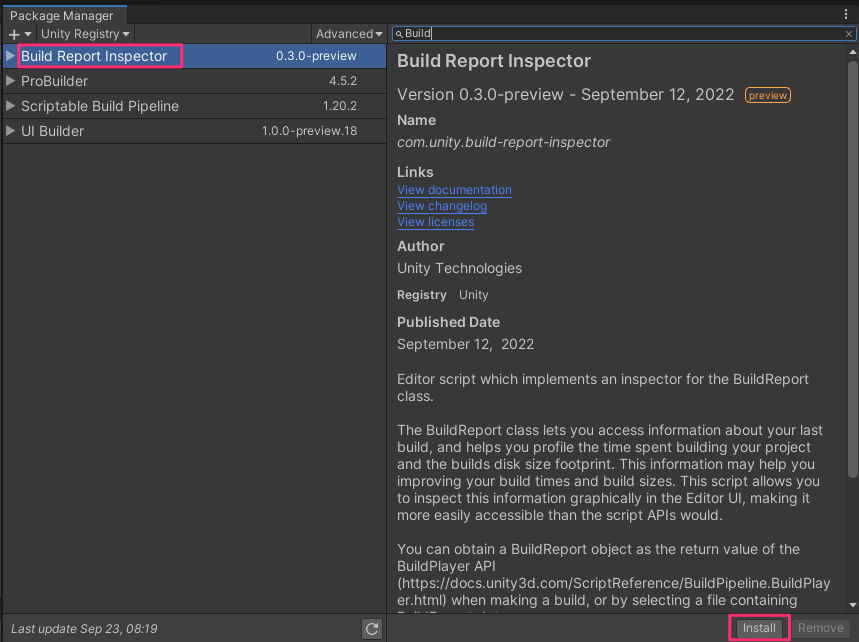Expand Build Report Inspector versions arrow
The height and width of the screenshot is (642, 859).
10,56
